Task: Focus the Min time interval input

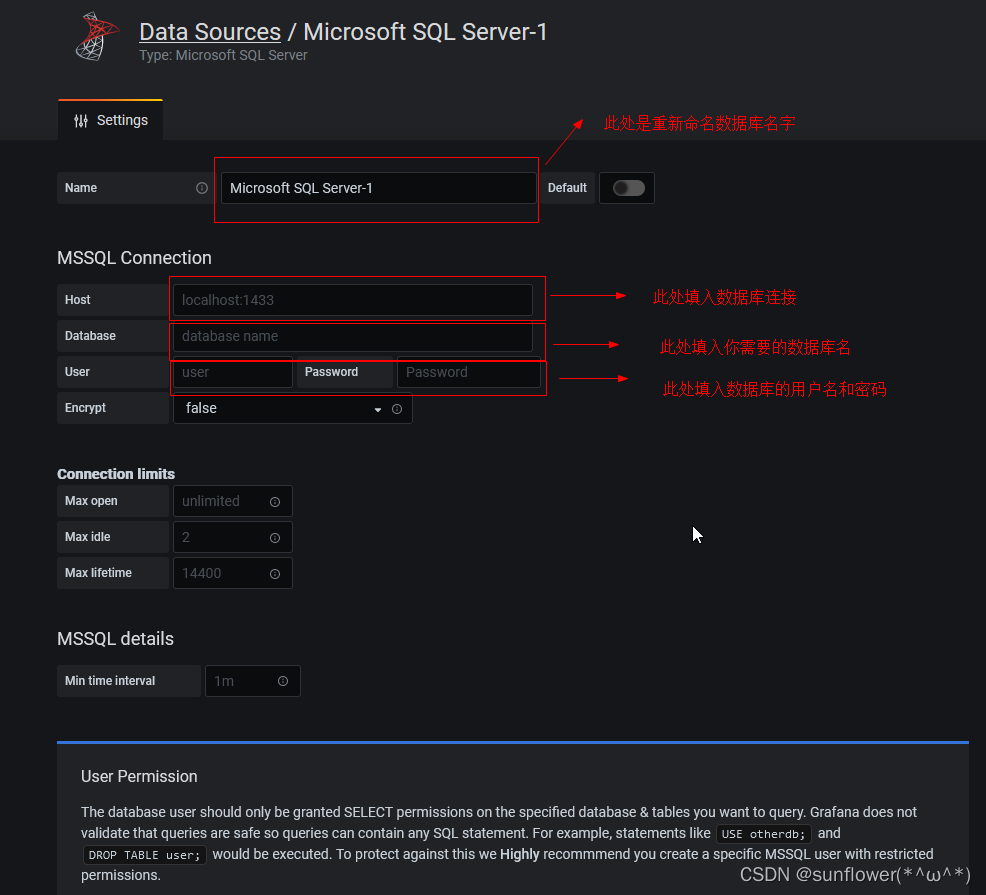Action: coord(253,681)
